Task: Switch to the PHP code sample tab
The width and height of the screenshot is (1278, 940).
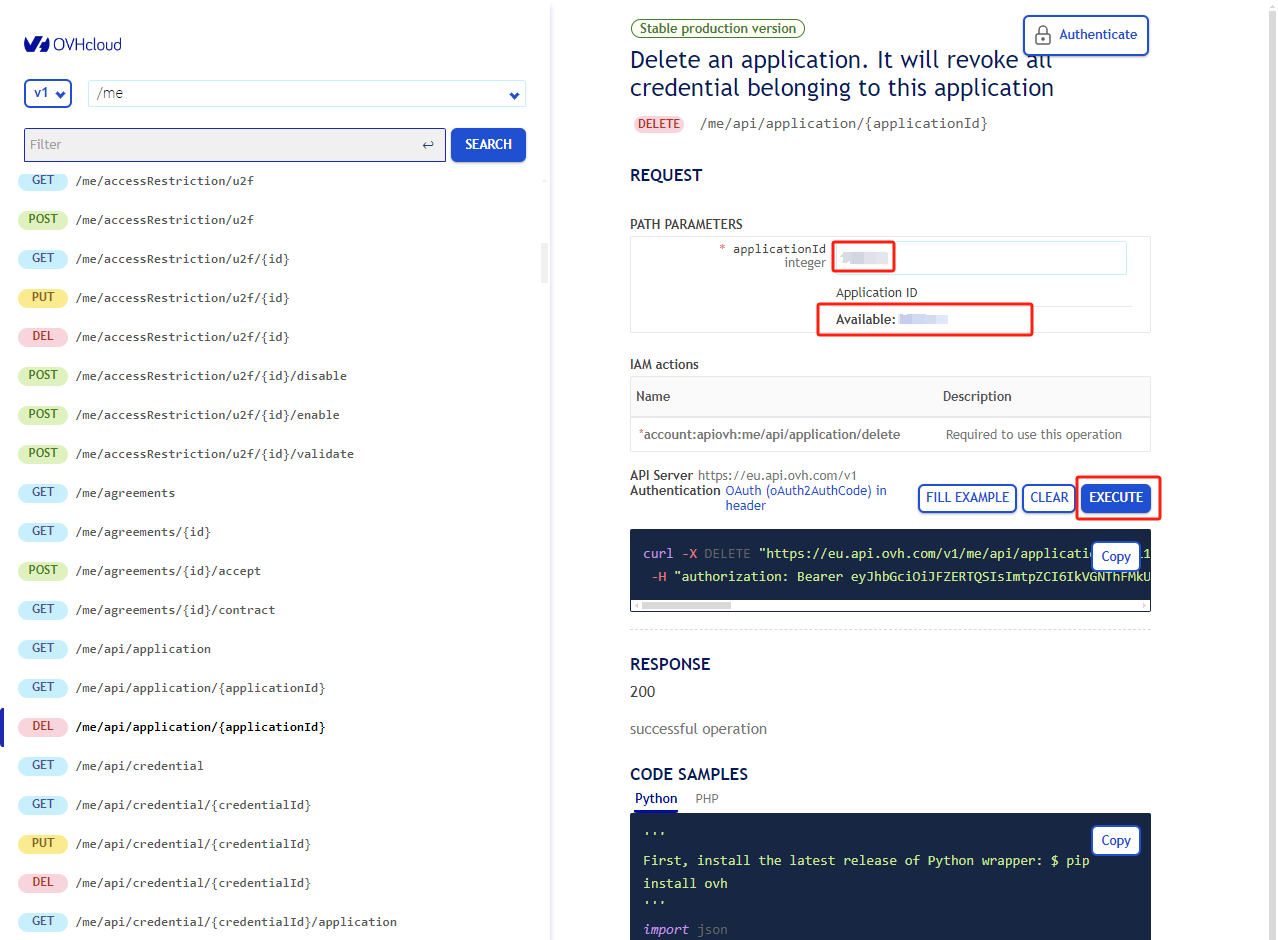Action: click(707, 799)
